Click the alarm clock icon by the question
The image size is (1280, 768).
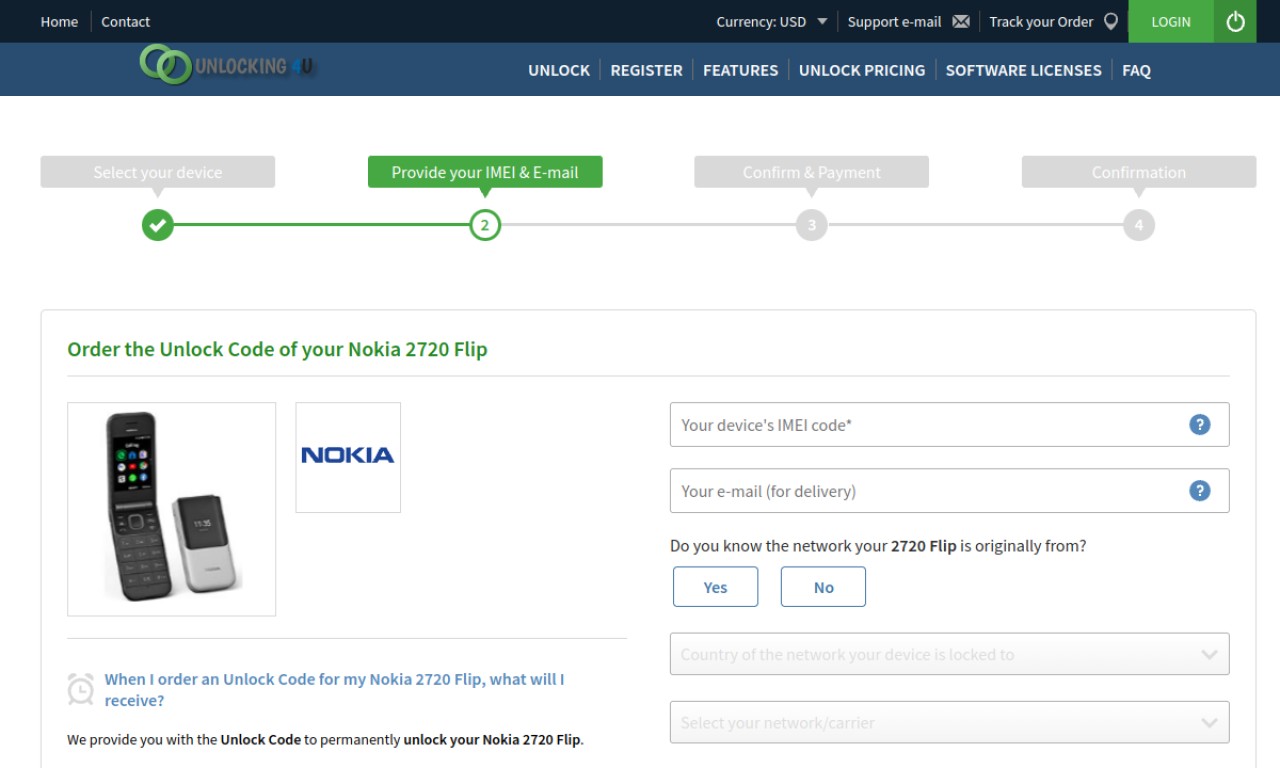pyautogui.click(x=81, y=688)
